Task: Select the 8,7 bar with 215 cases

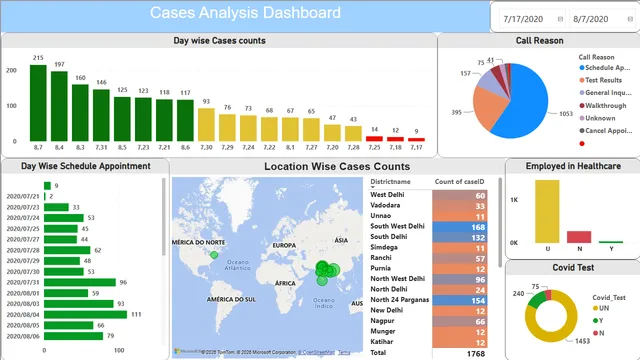Action: pos(38,103)
